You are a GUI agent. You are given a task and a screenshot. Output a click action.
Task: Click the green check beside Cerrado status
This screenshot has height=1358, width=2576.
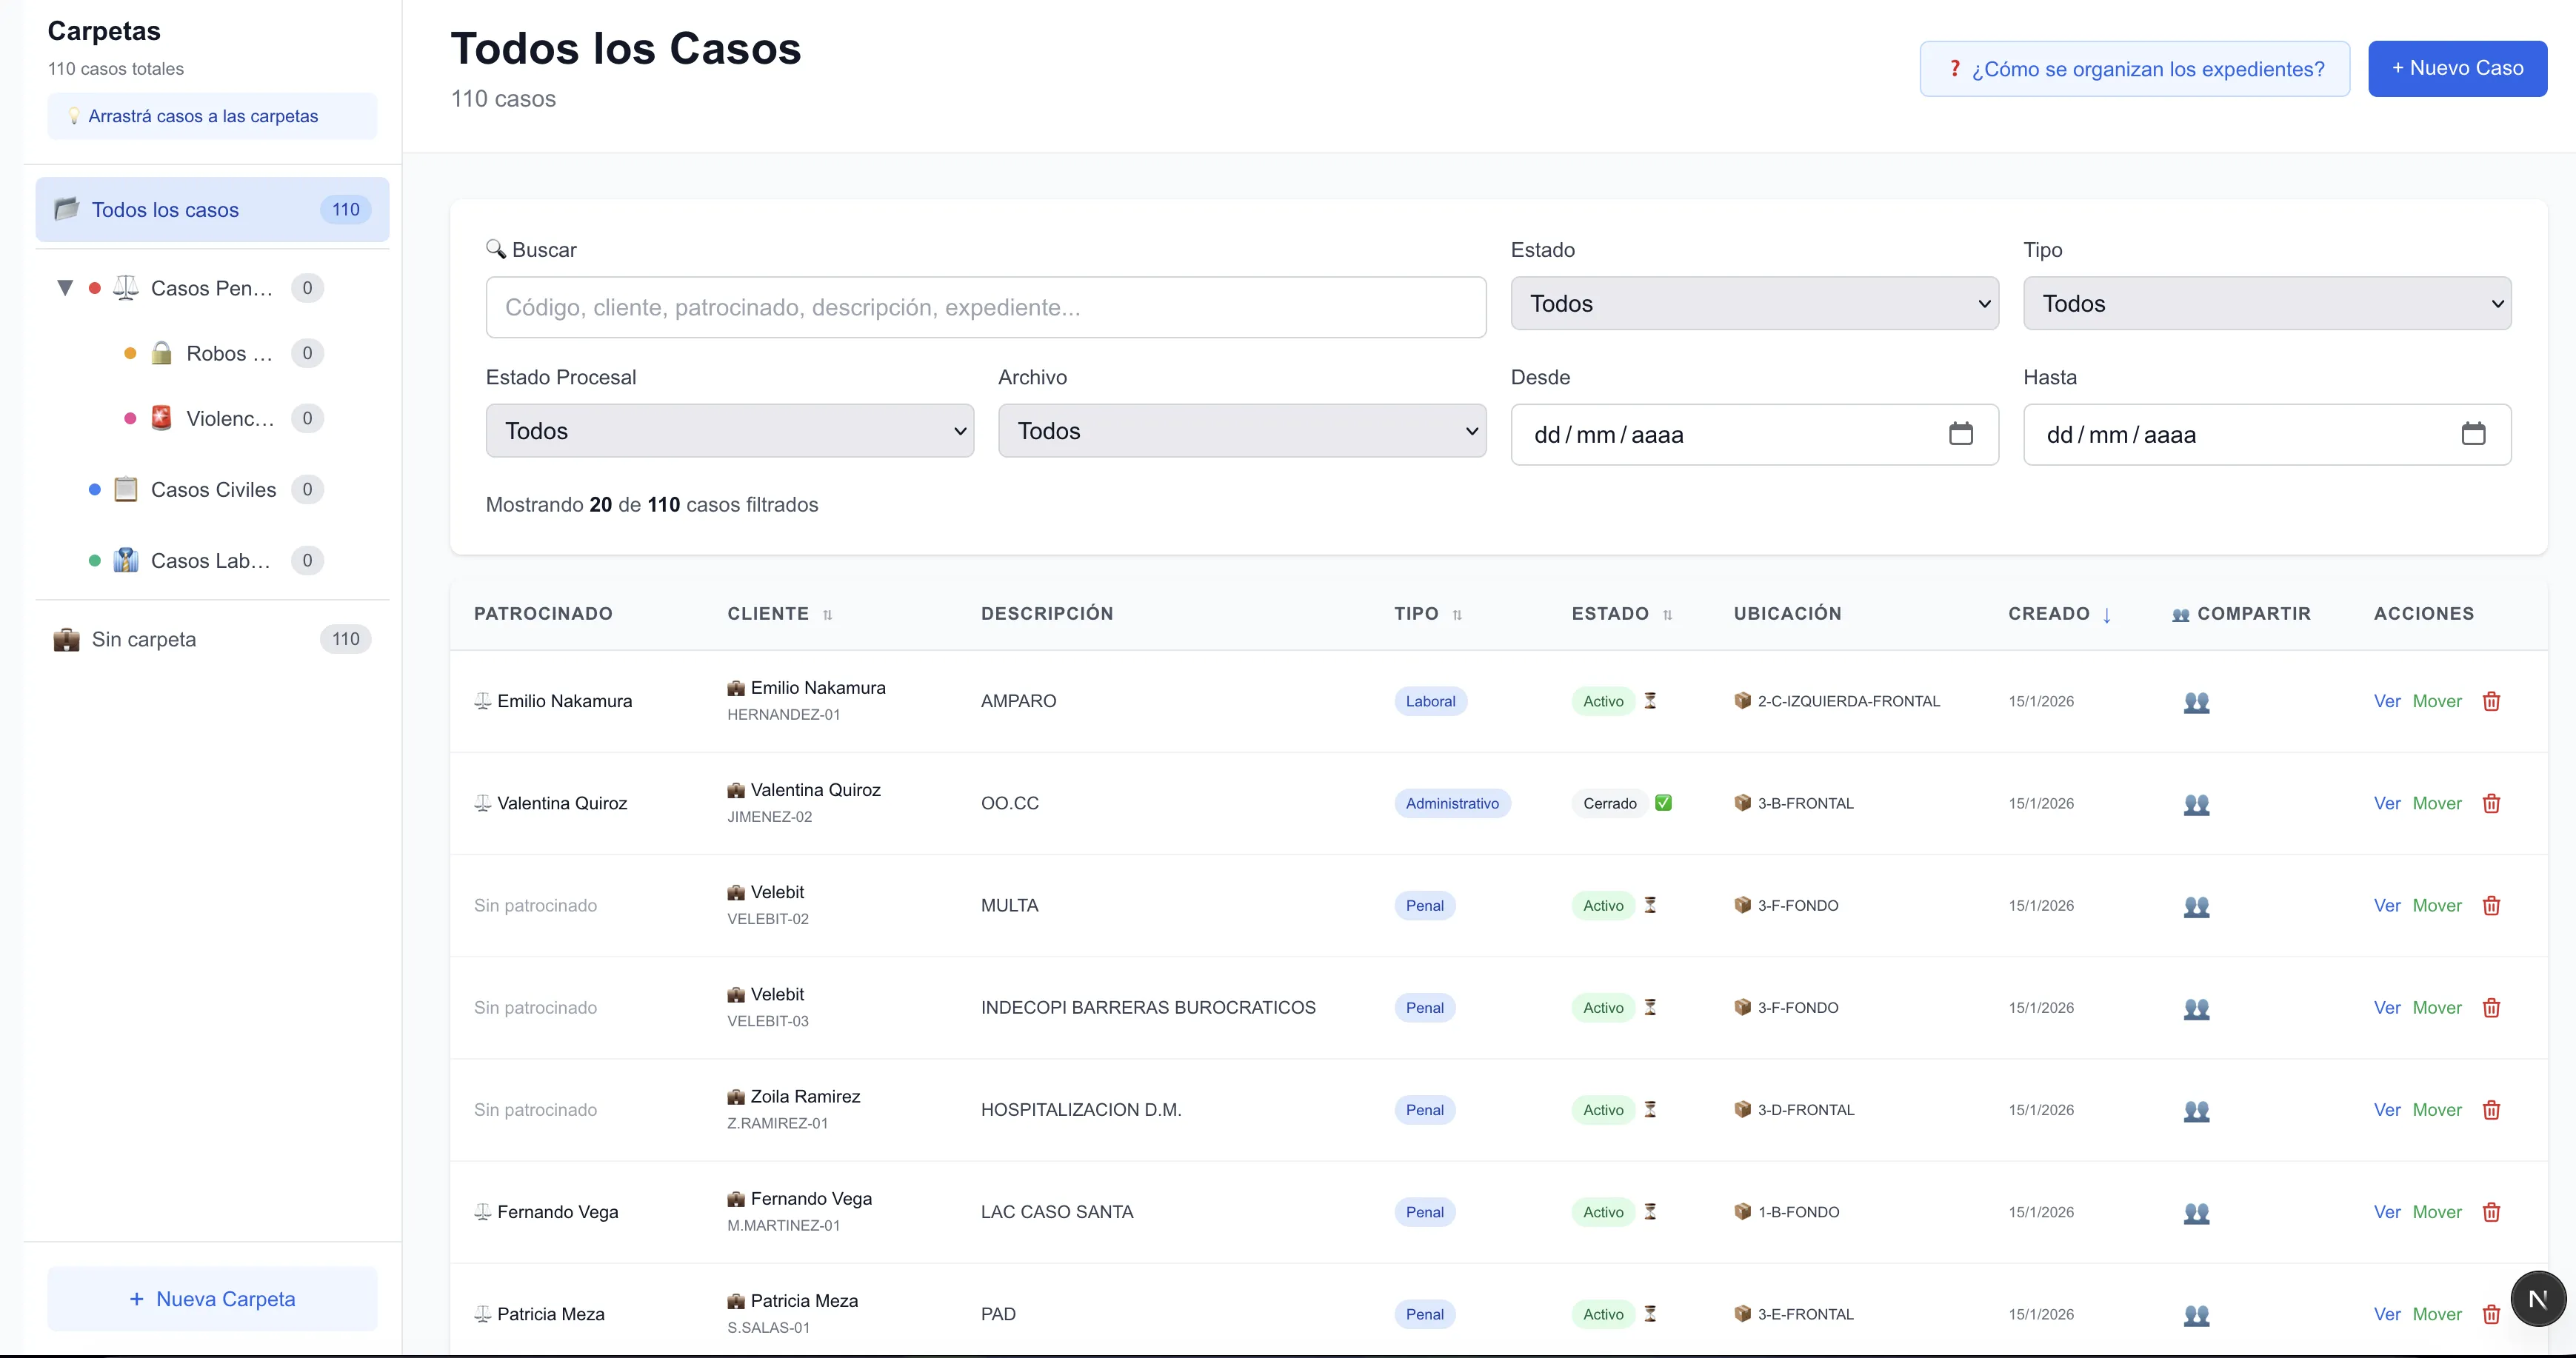click(x=1664, y=802)
